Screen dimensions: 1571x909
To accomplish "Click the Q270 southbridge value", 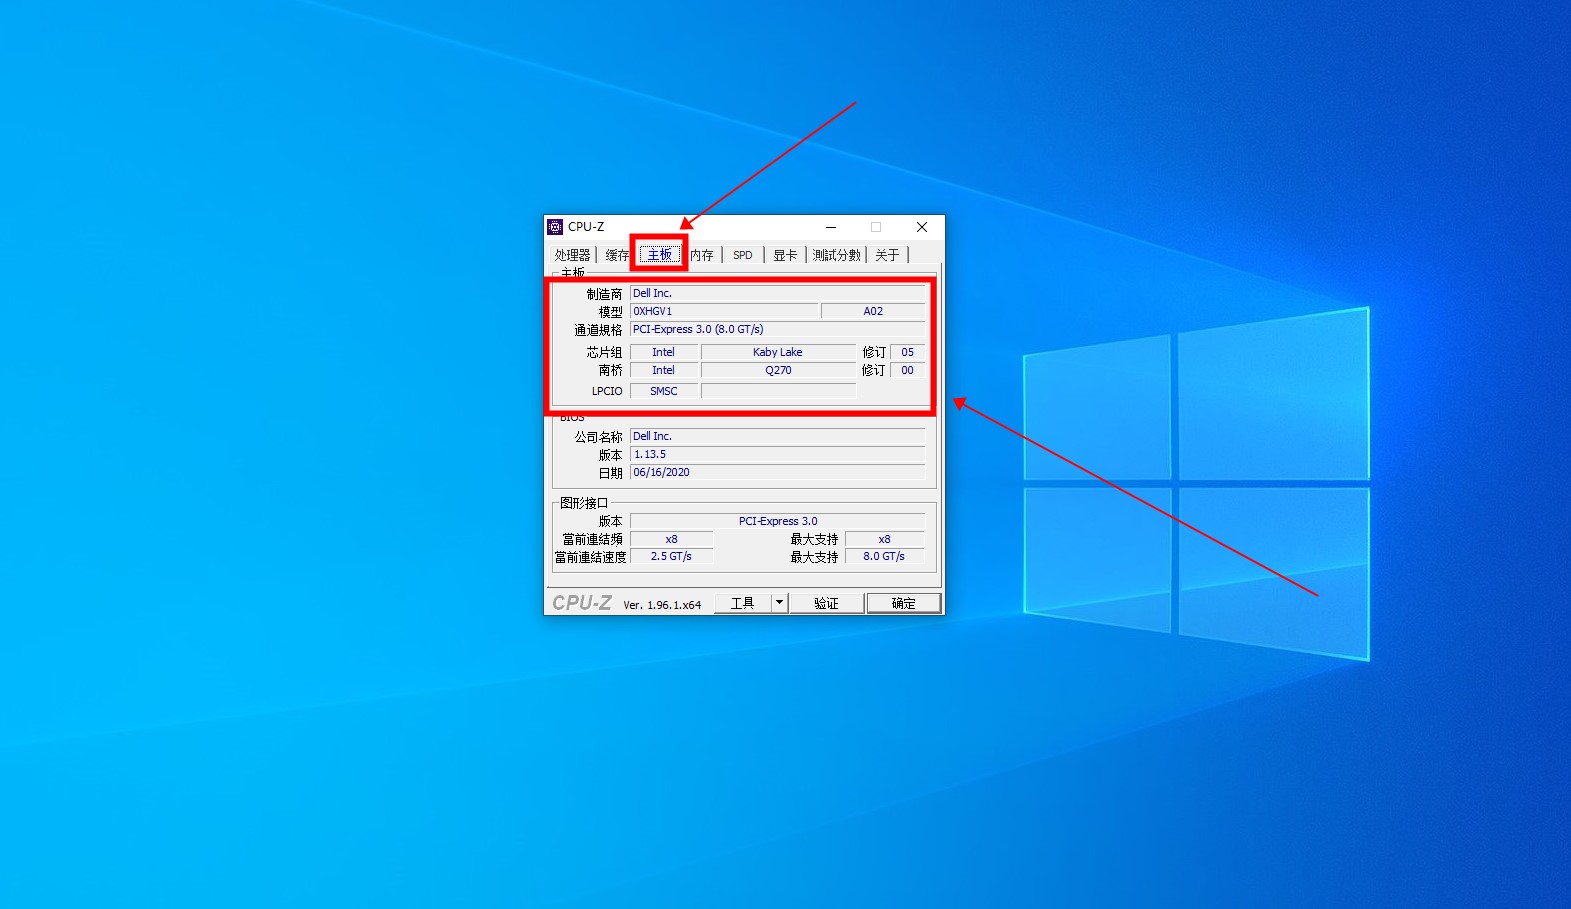I will coord(778,370).
